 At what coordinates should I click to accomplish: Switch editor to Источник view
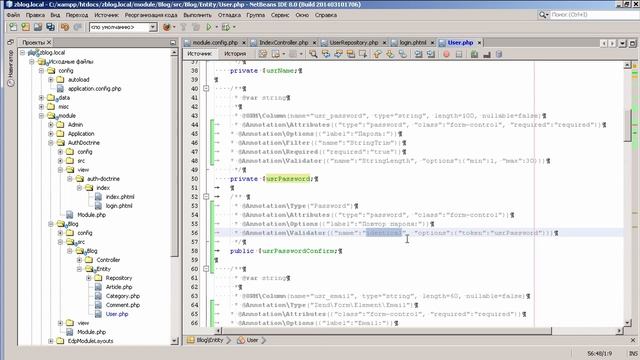200,53
